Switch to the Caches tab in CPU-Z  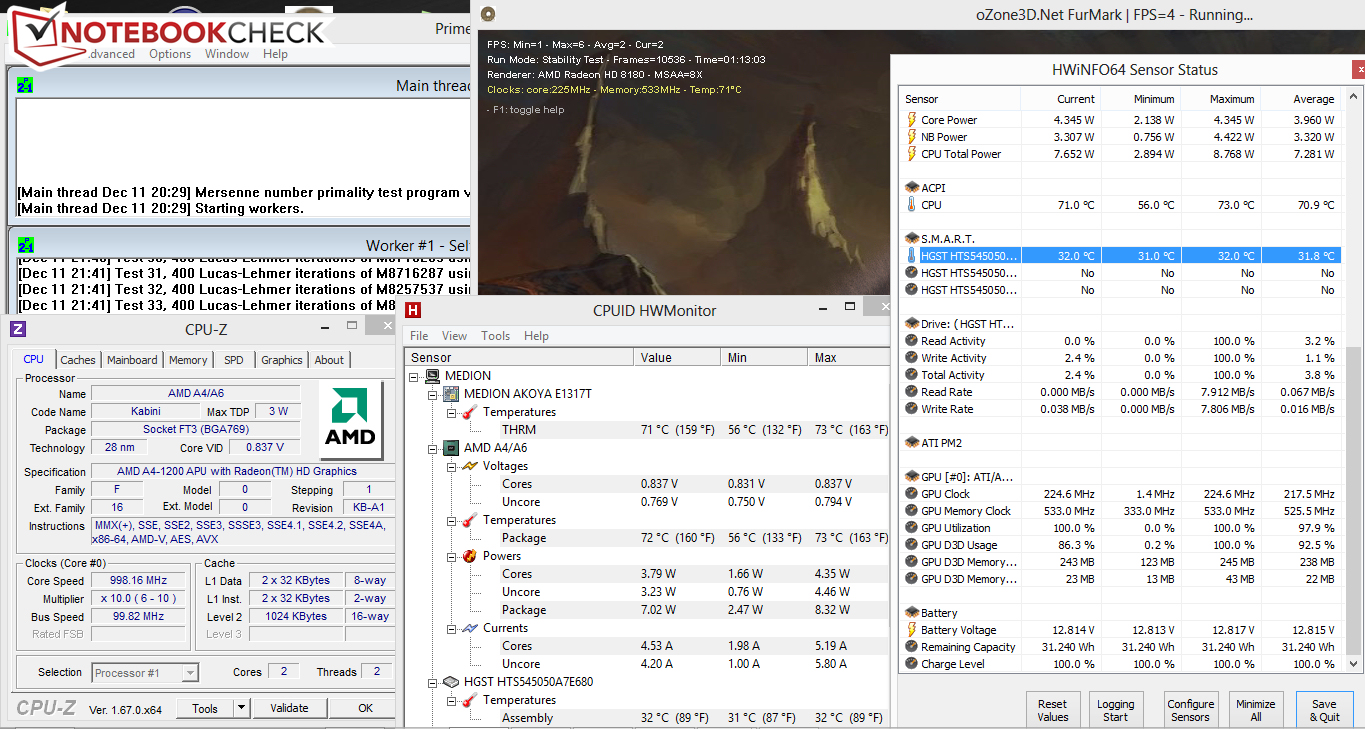78,360
